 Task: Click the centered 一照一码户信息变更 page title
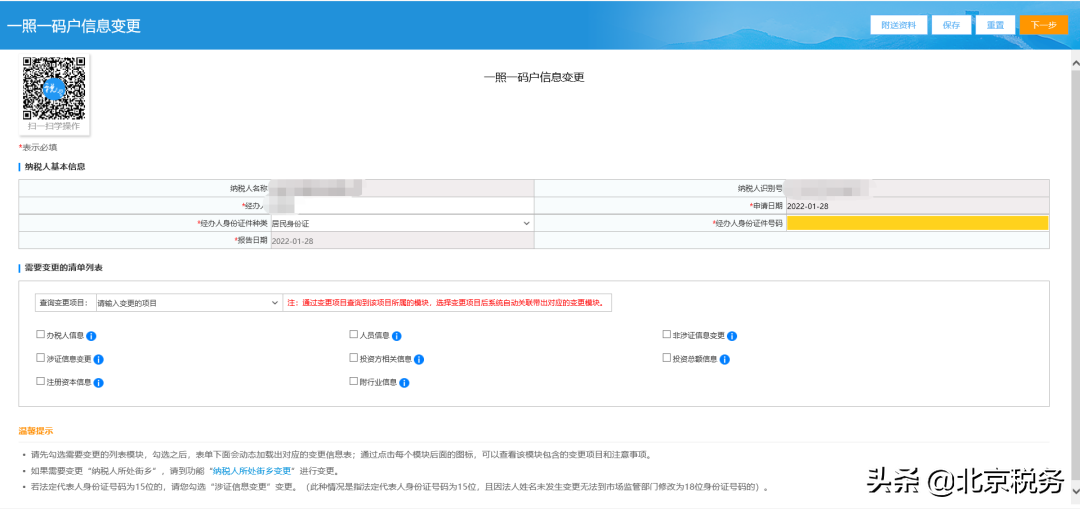pos(534,78)
